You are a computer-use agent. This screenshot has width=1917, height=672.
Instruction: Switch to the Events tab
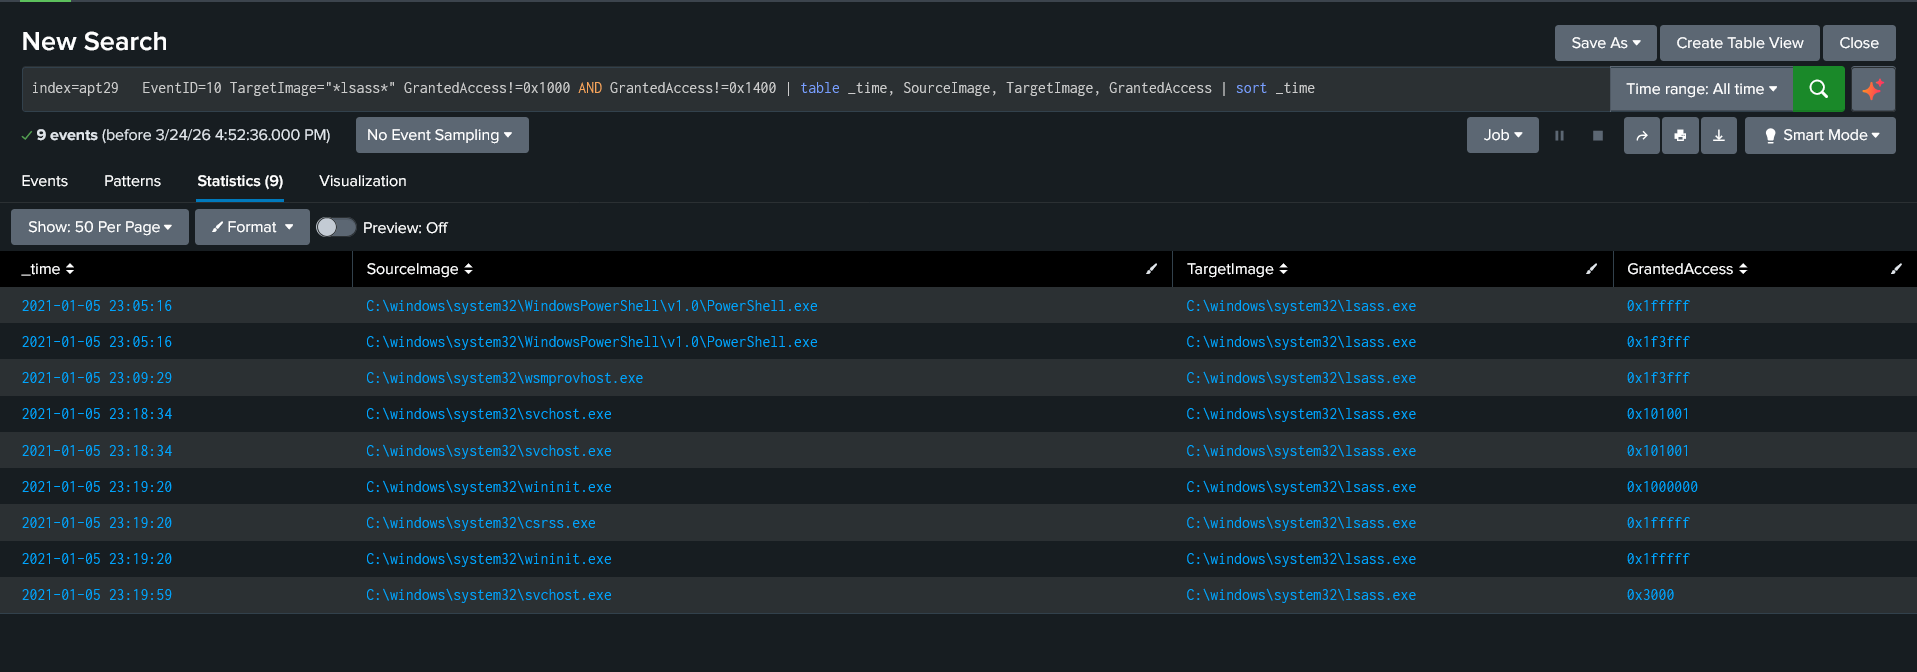pos(45,181)
